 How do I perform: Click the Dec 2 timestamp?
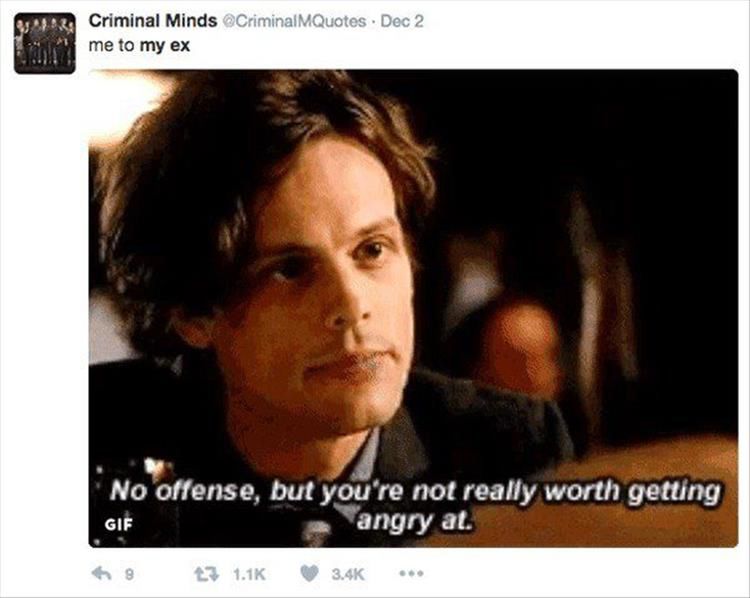point(402,22)
